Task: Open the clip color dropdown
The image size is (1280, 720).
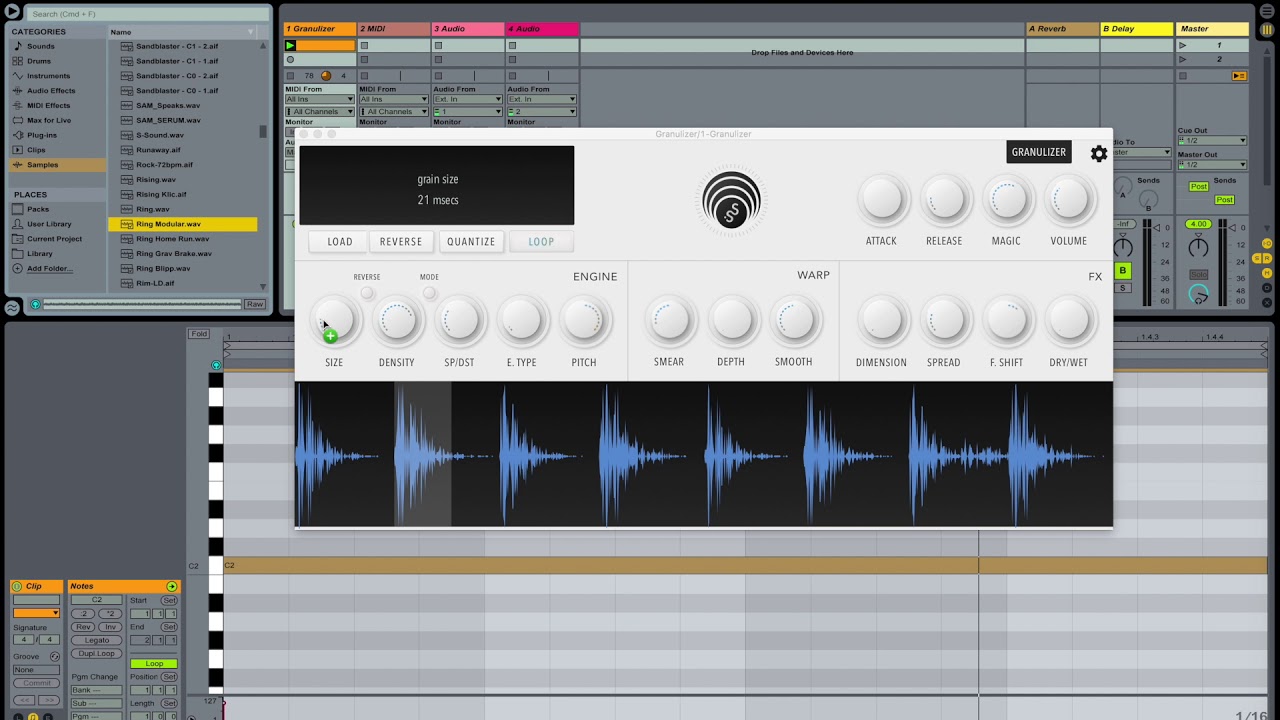Action: [36, 613]
